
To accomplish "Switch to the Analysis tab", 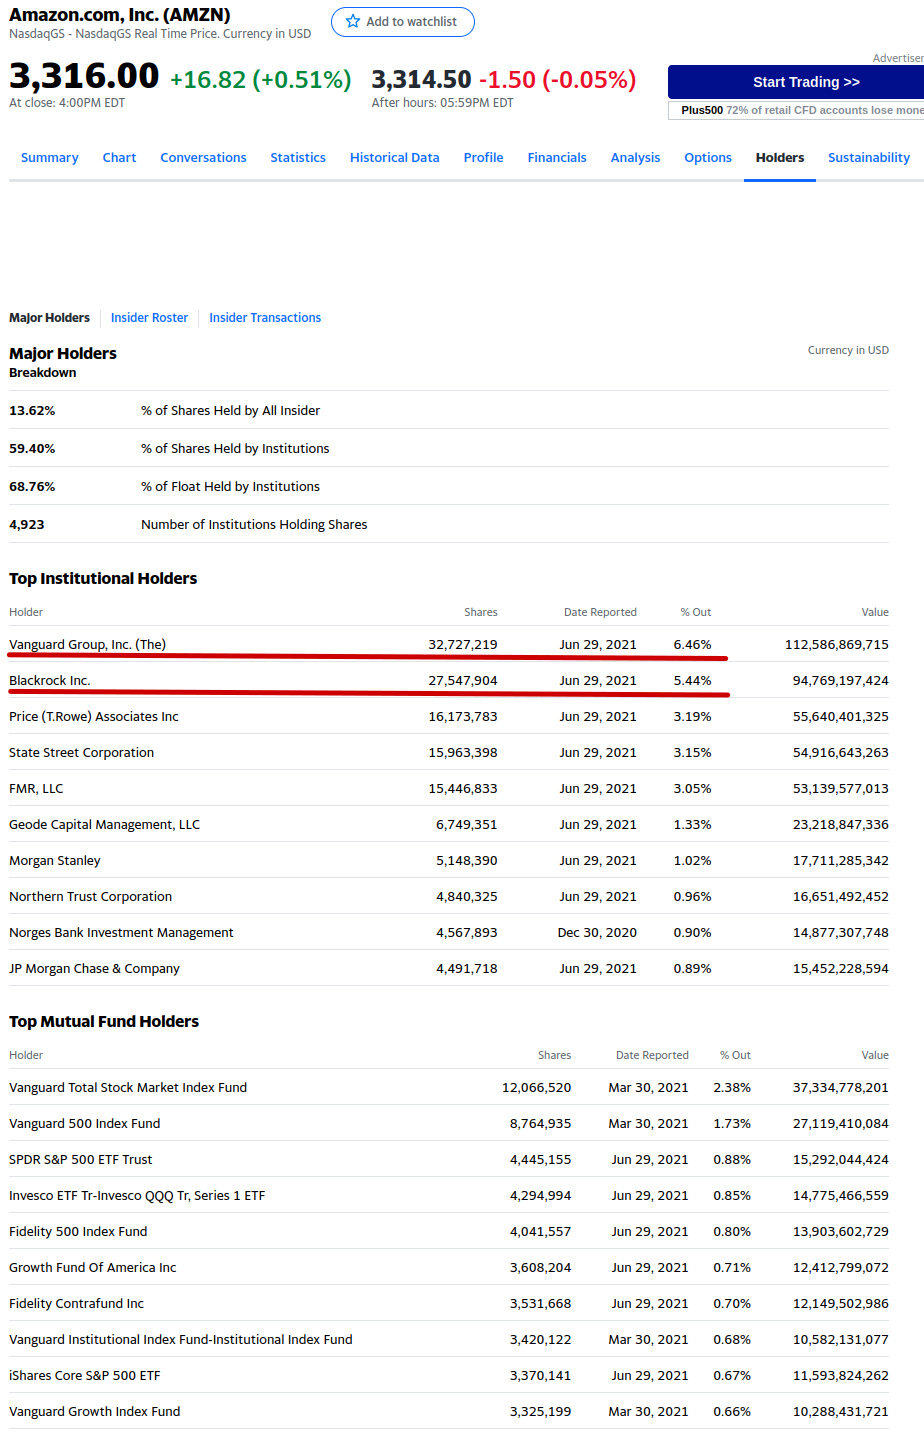I will [x=635, y=158].
